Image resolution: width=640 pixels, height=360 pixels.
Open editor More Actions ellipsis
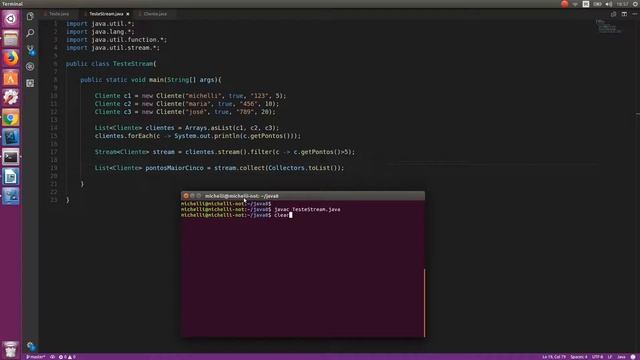635,14
